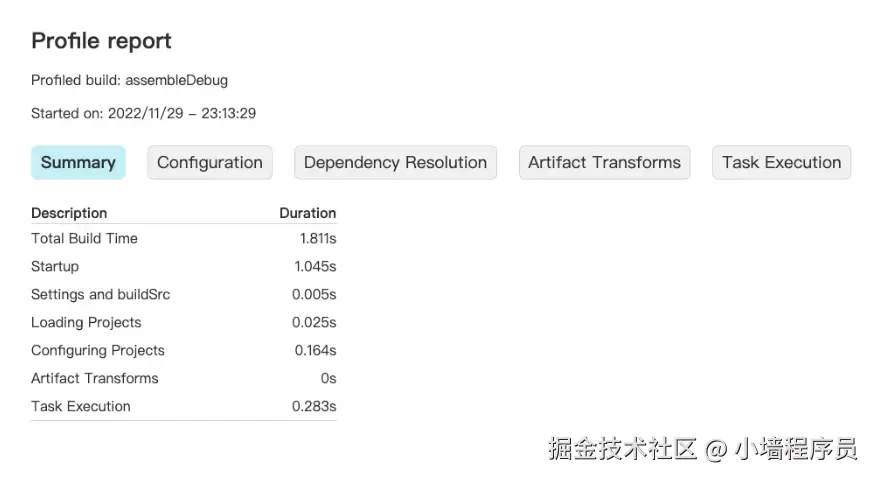The height and width of the screenshot is (479, 875).
Task: Select the Dependency Resolution tab
Action: [395, 163]
